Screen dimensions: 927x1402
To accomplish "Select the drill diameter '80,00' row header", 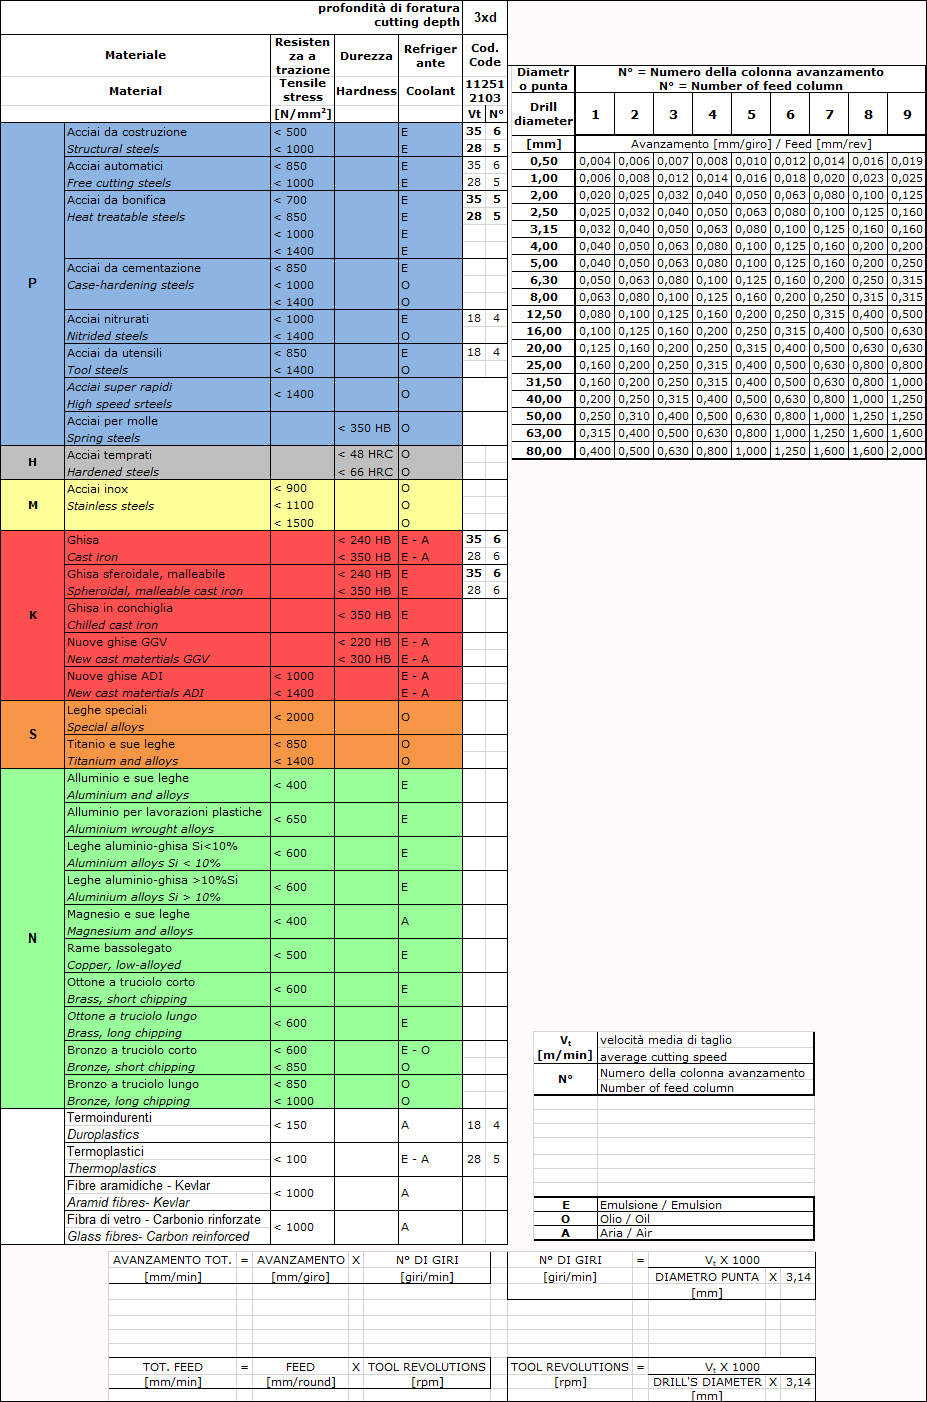I will 544,451.
